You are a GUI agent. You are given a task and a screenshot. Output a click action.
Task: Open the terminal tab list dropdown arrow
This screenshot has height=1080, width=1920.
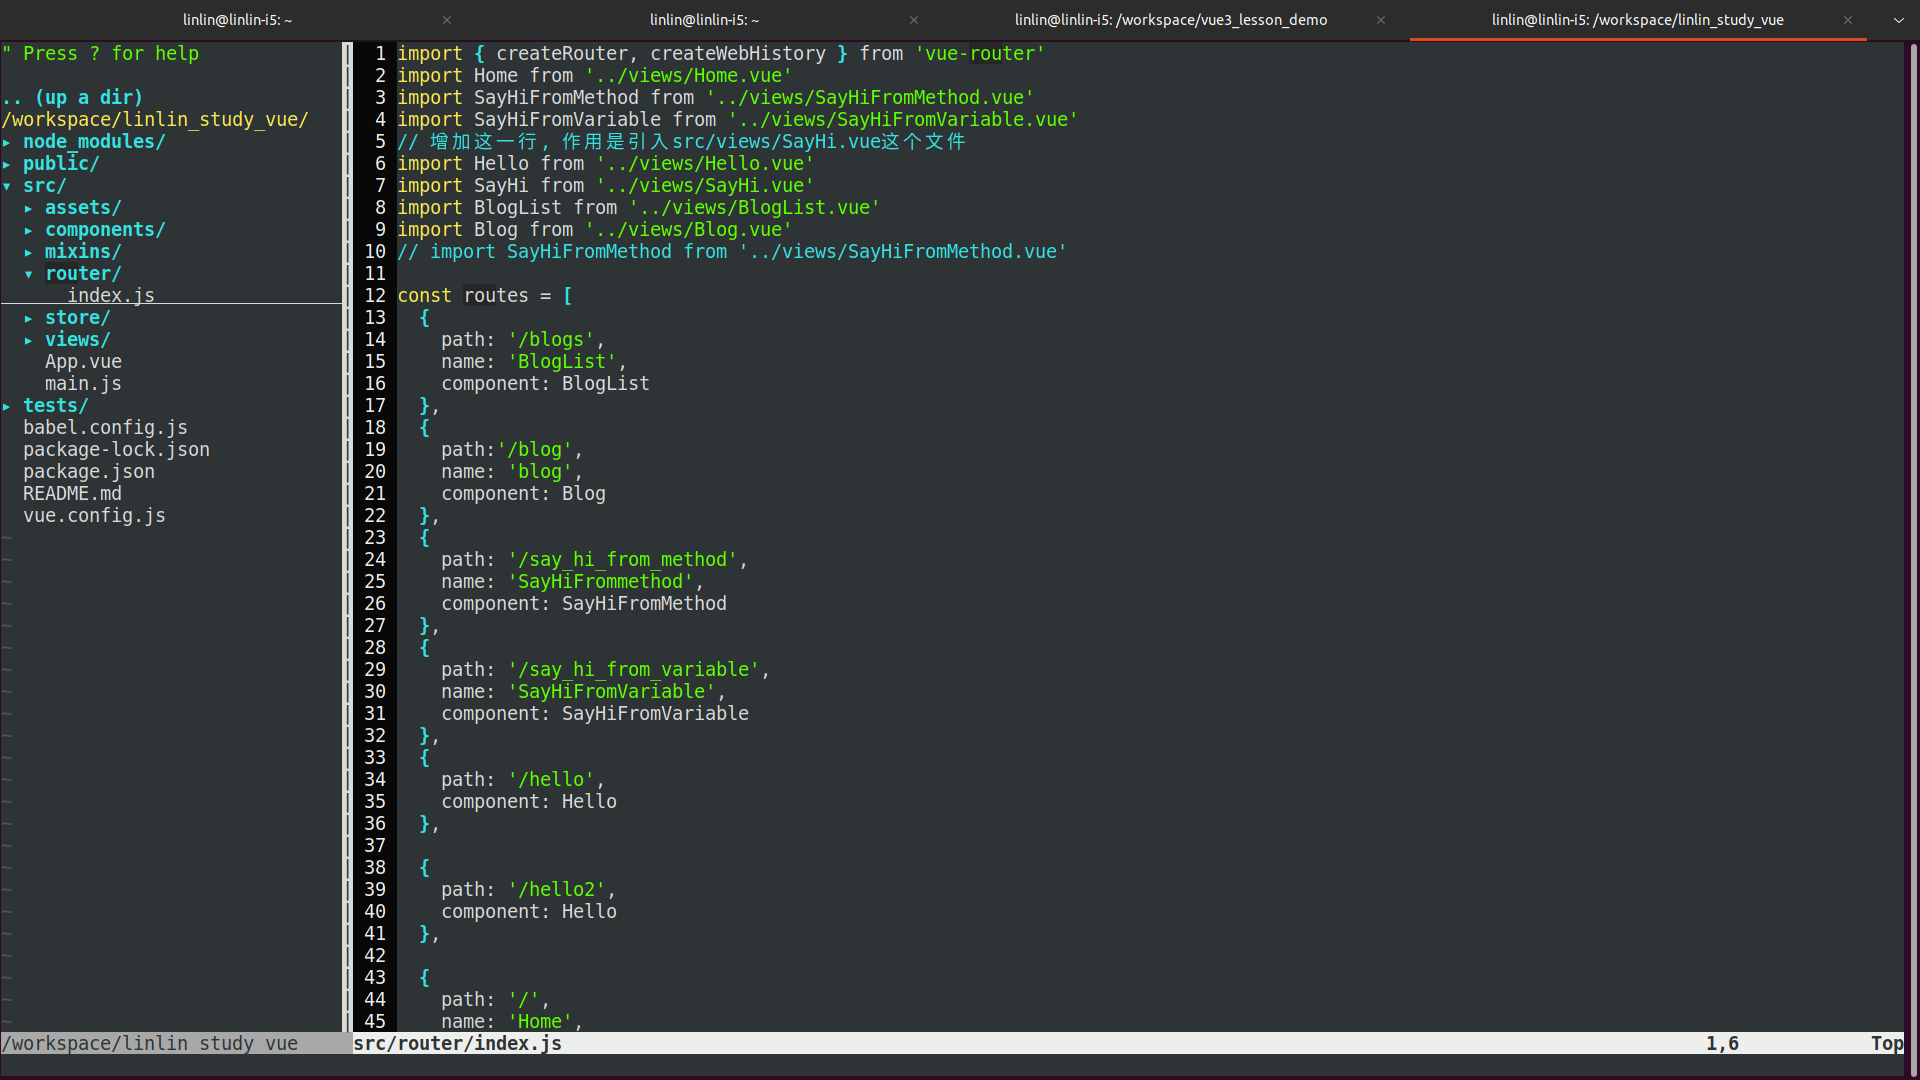[1898, 20]
